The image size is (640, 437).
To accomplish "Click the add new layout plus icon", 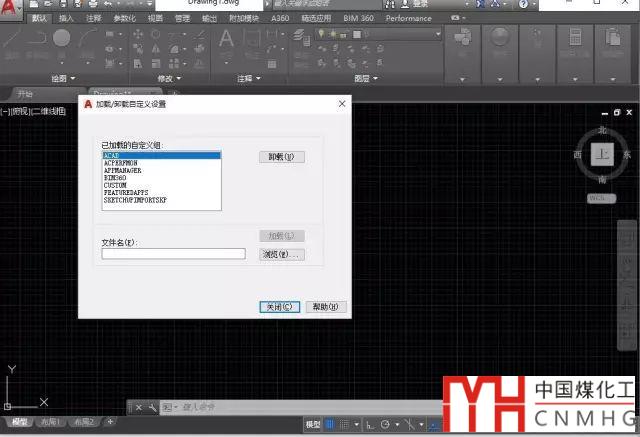I will click(x=110, y=422).
